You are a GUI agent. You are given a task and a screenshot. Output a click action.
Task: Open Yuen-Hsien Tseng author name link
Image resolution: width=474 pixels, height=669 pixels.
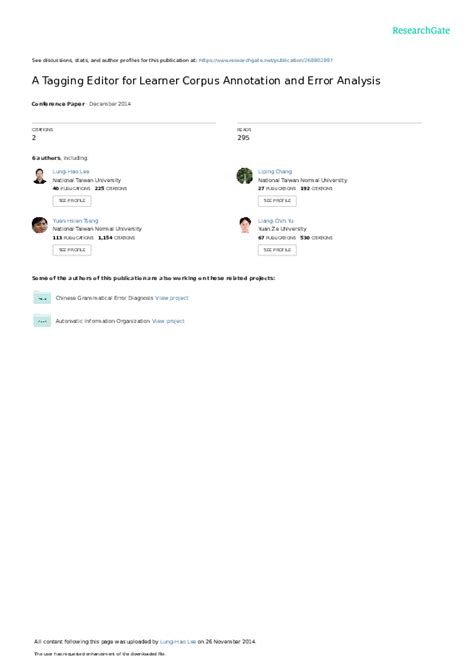(76, 221)
